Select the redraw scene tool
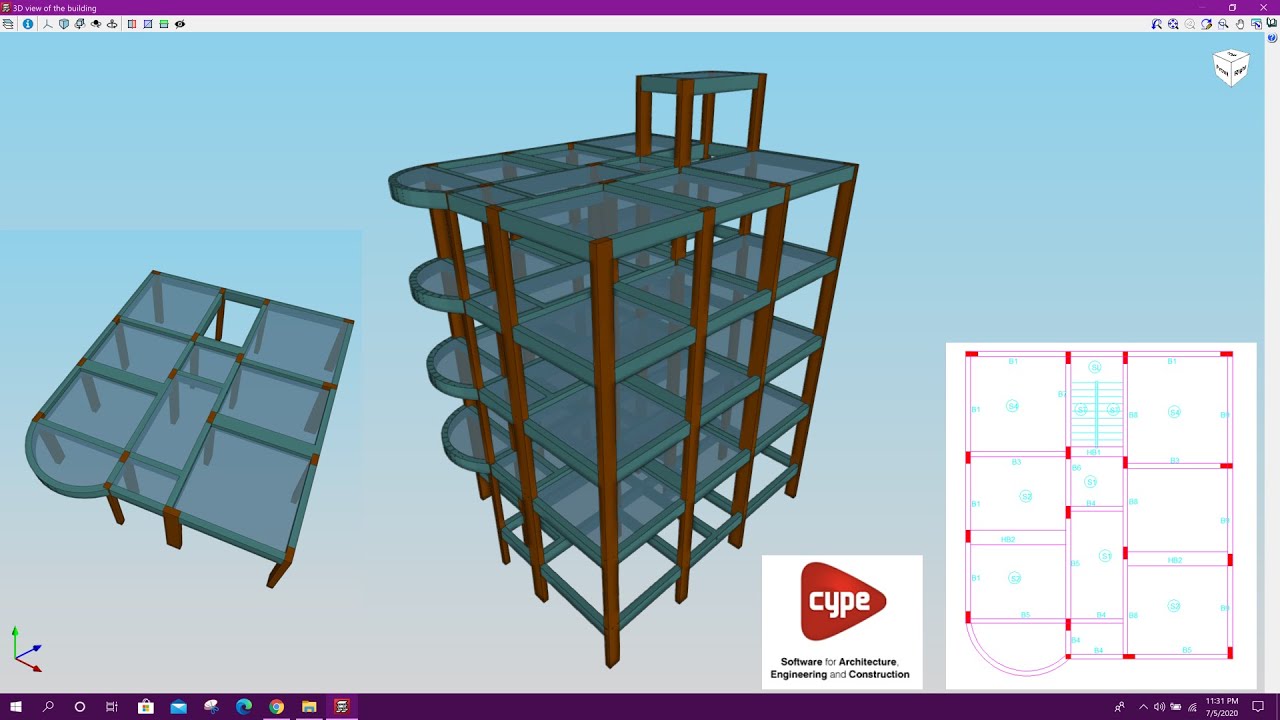This screenshot has width=1280, height=720. pyautogui.click(x=1206, y=24)
